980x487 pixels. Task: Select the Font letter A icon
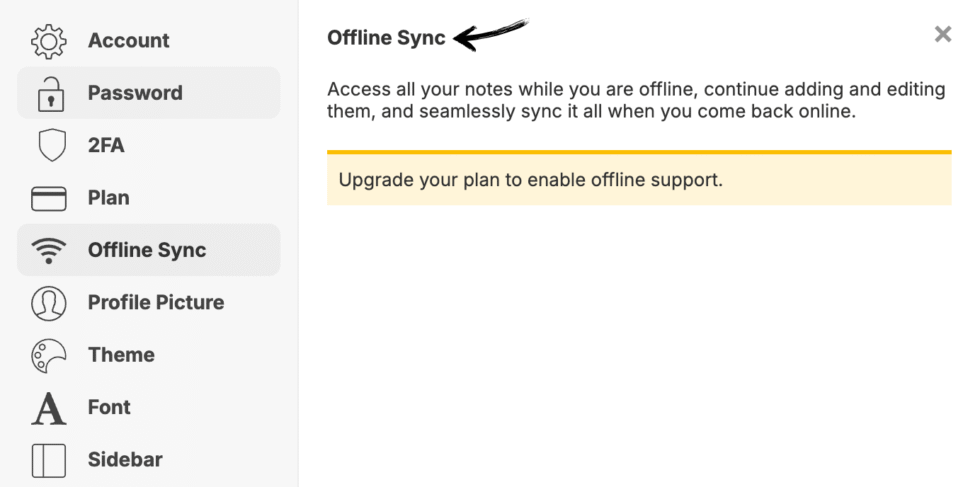pyautogui.click(x=49, y=408)
